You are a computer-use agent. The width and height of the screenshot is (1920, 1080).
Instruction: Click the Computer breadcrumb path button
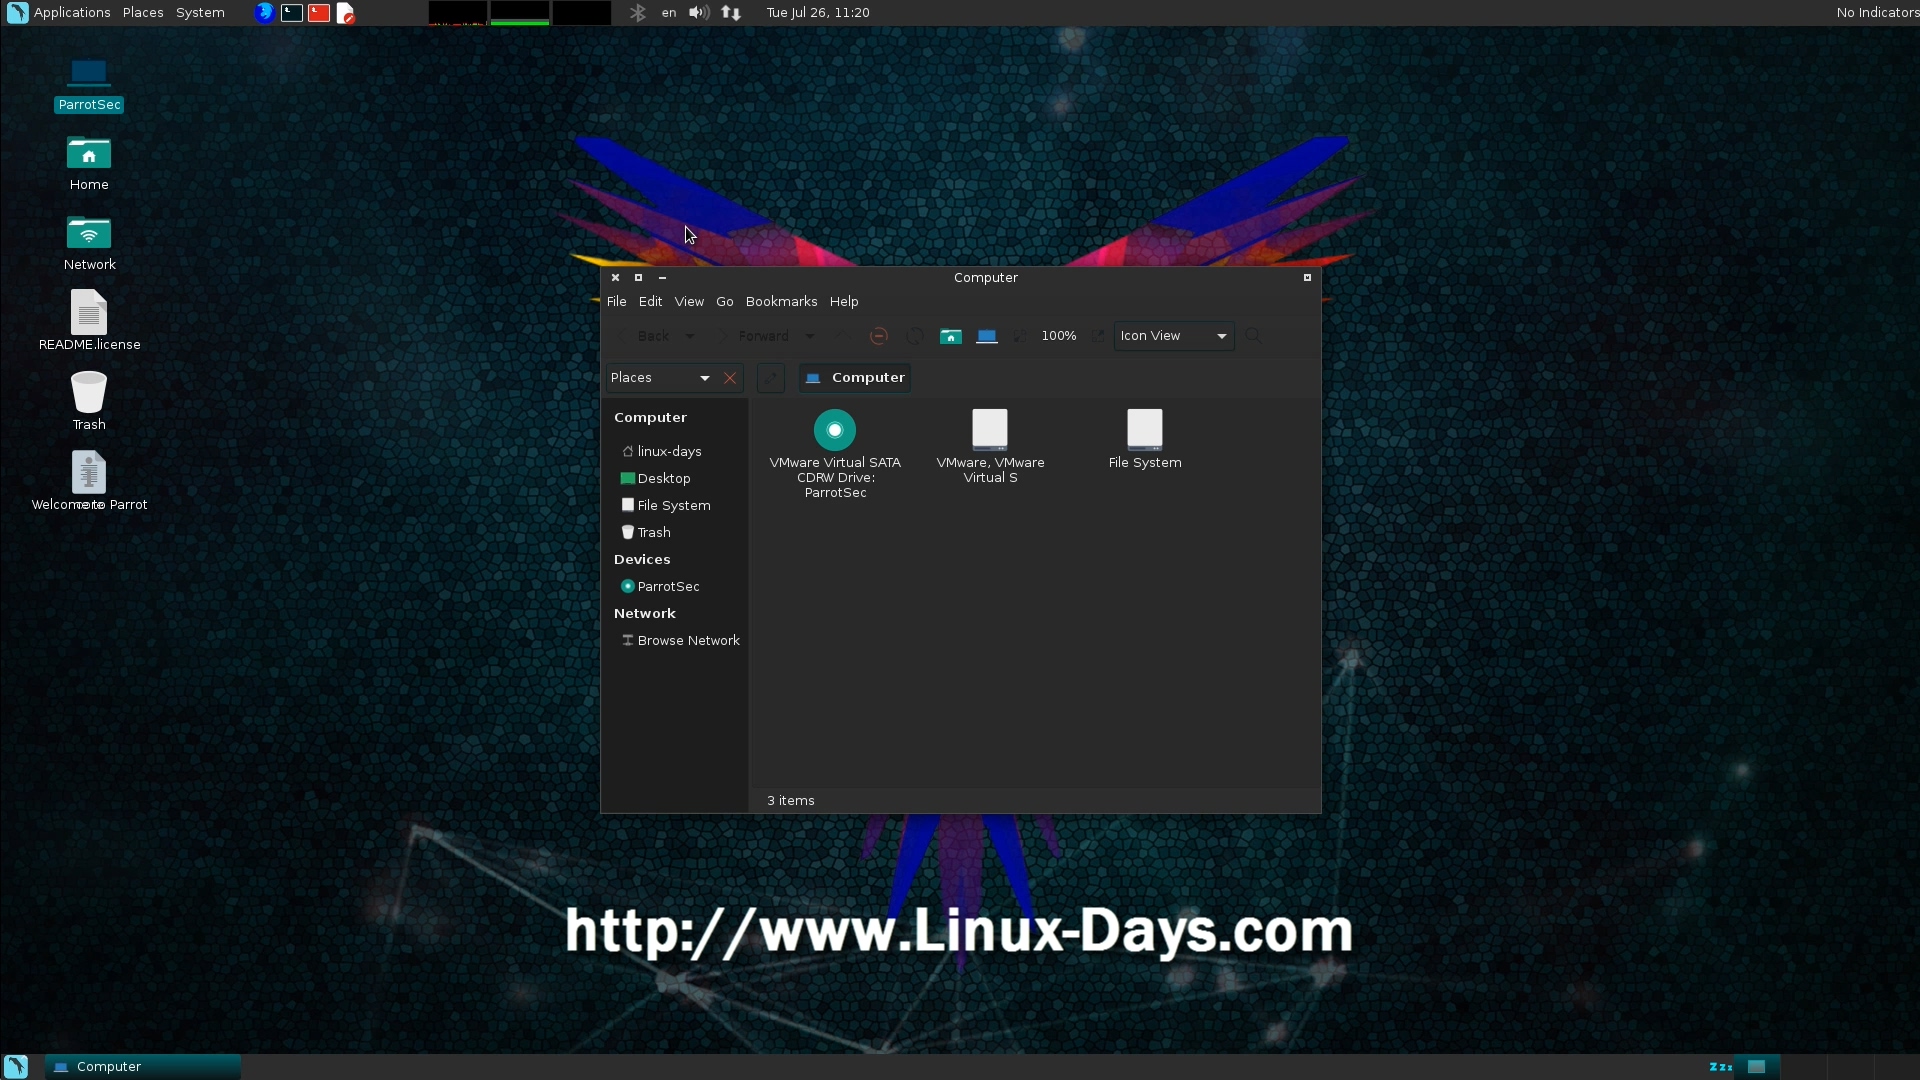point(855,378)
